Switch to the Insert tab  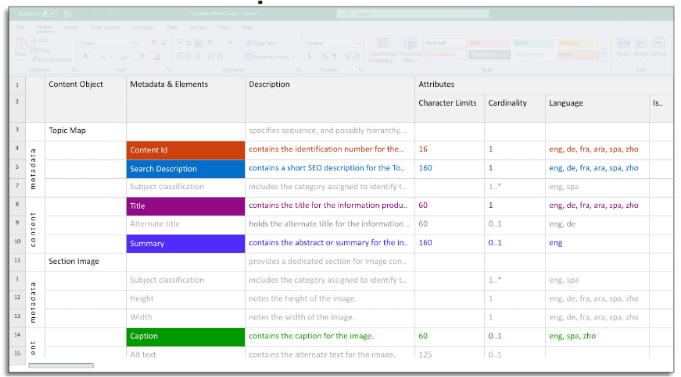point(70,27)
